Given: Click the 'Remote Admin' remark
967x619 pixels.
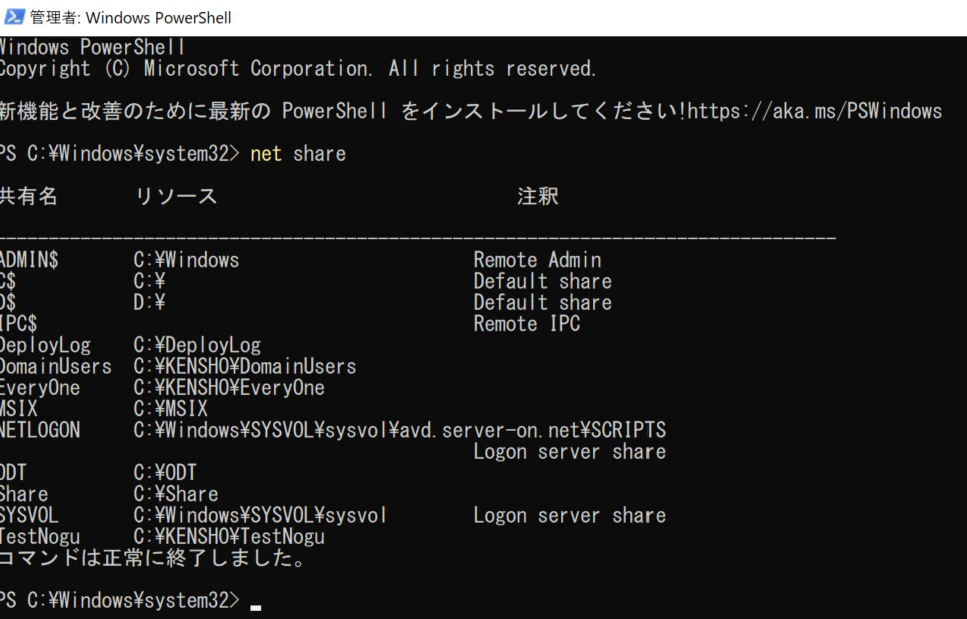Looking at the screenshot, I should click(x=537, y=260).
